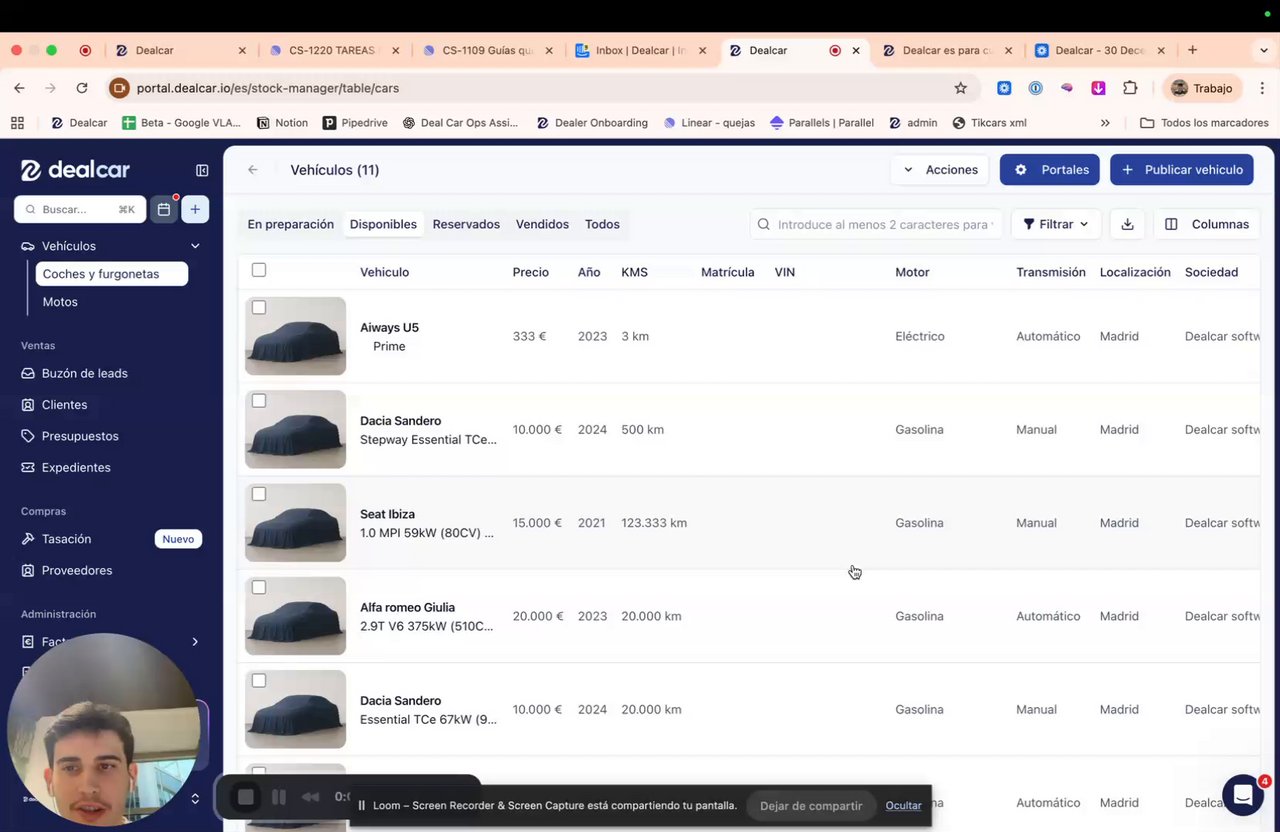Switch to the Reservados tab
This screenshot has width=1280, height=832.
[x=466, y=224]
